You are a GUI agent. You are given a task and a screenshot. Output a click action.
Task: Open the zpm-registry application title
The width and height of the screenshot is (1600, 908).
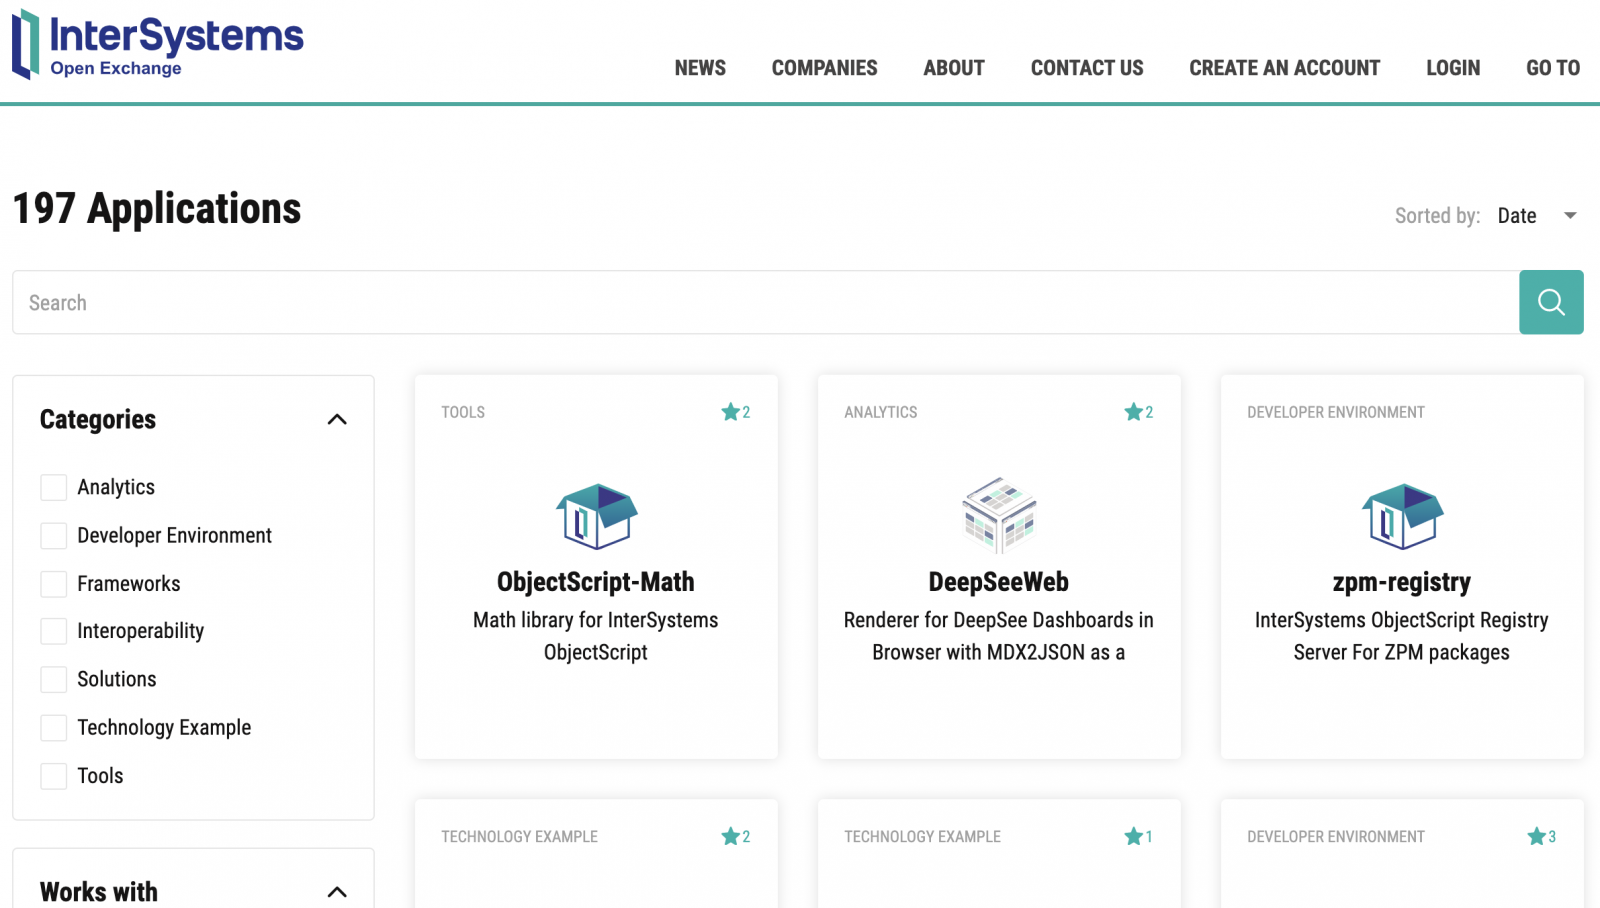click(1402, 582)
